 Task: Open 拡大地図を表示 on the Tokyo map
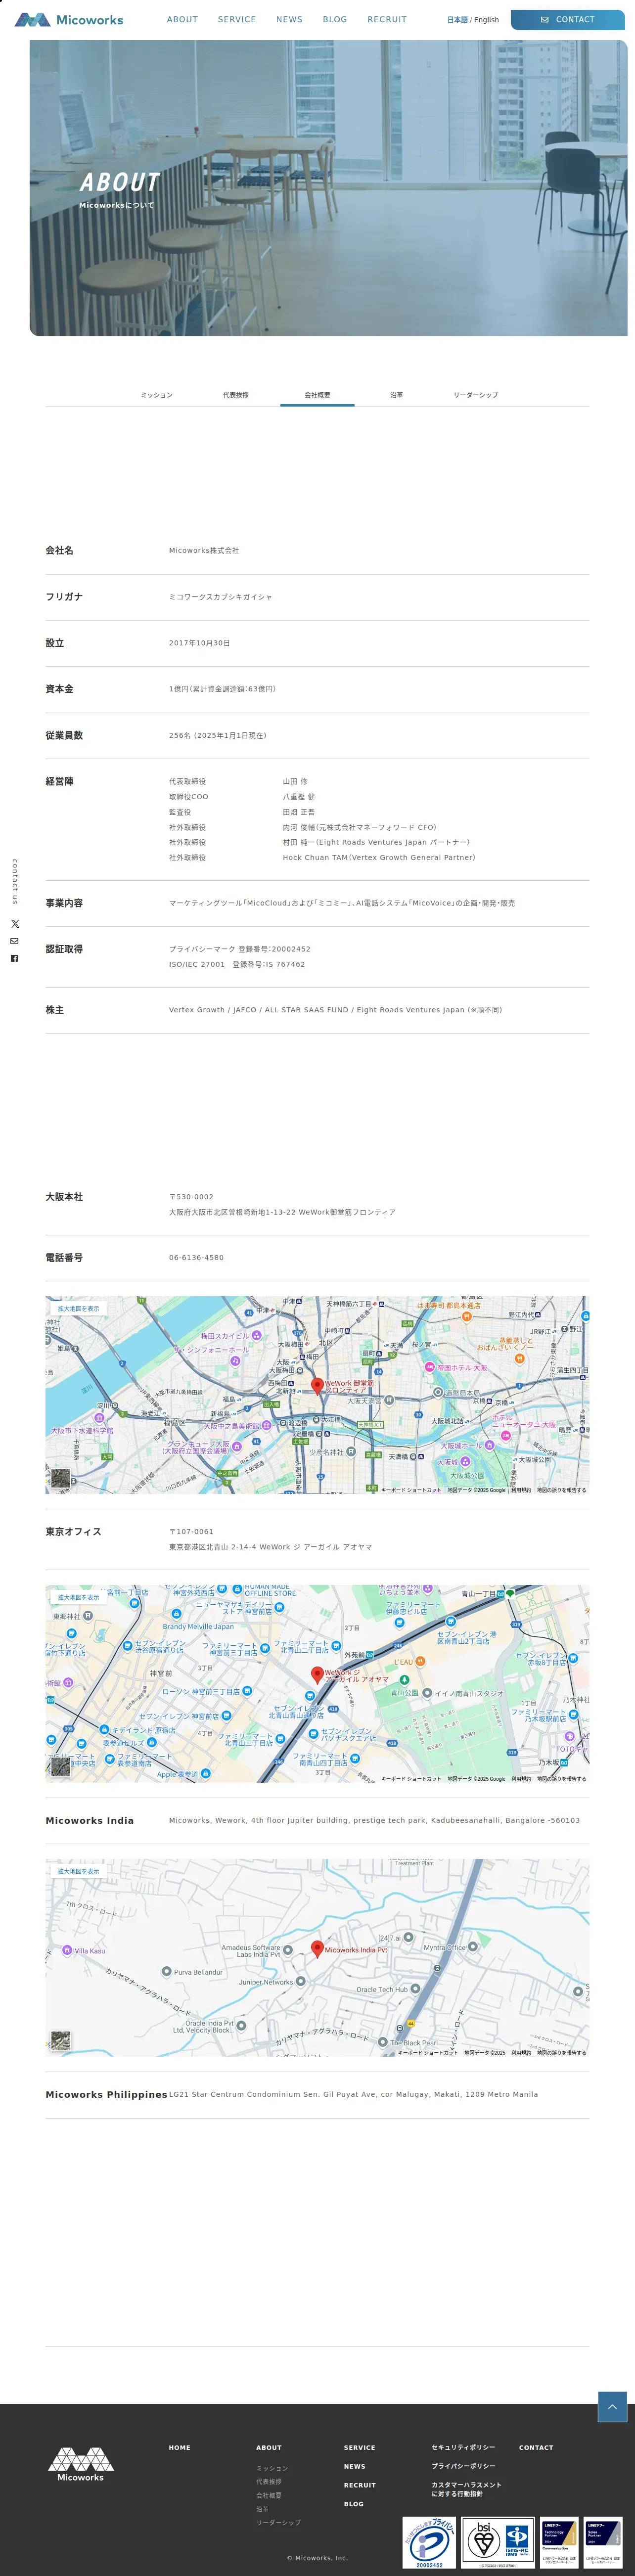(x=78, y=1597)
